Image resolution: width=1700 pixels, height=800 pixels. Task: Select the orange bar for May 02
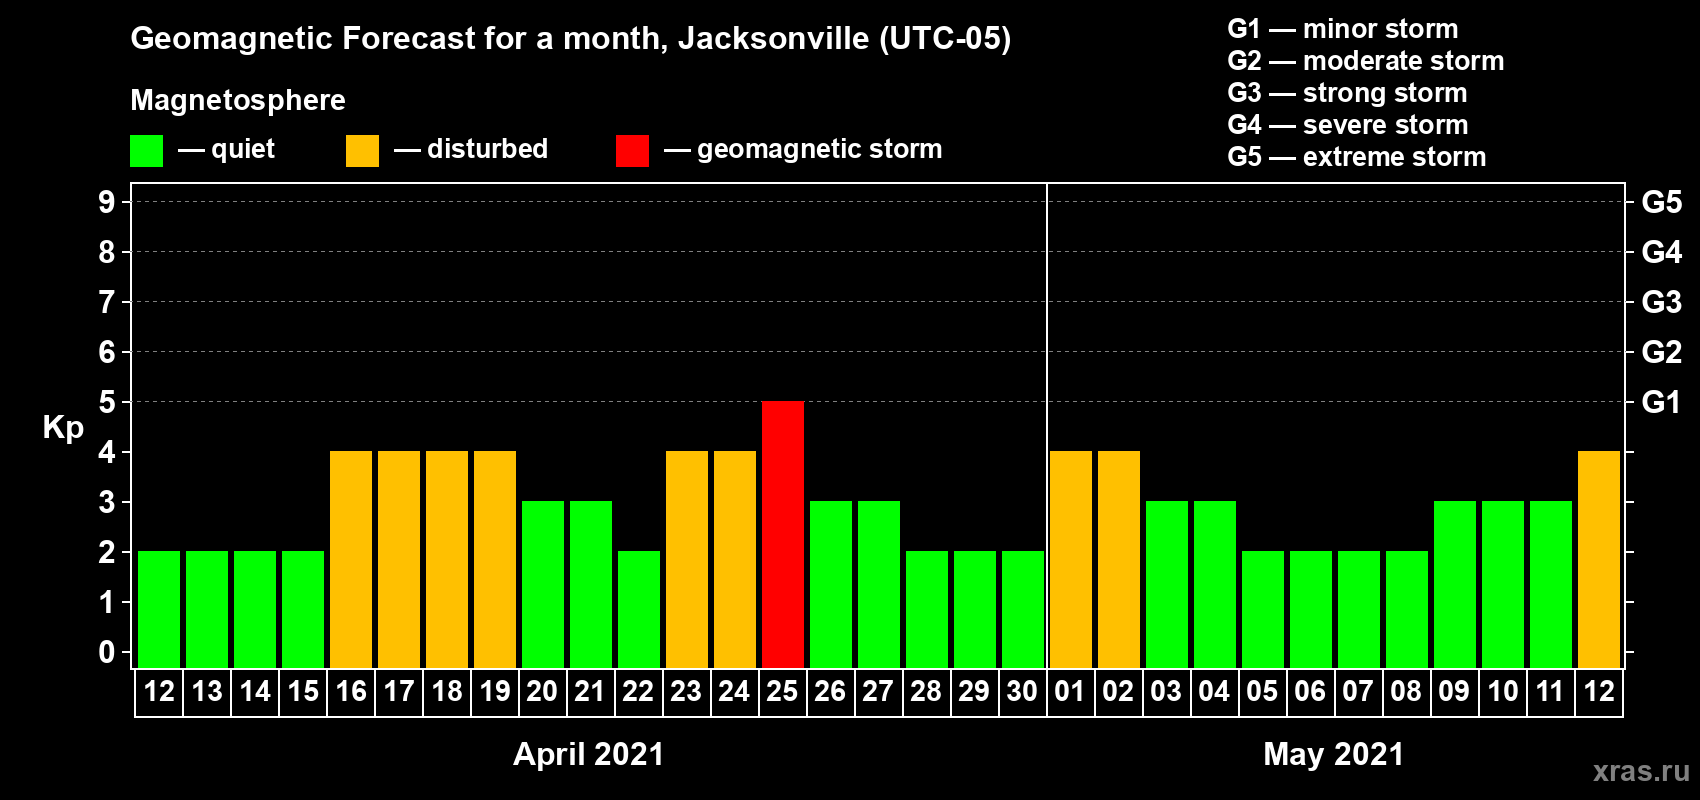(x=1119, y=559)
